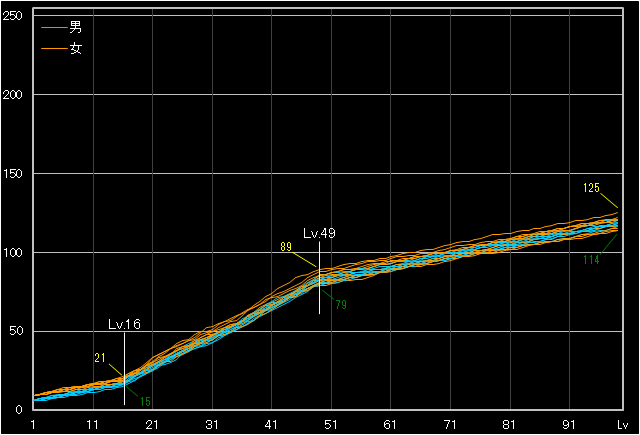Click y-axis label 50
The image size is (640, 435).
point(16,331)
